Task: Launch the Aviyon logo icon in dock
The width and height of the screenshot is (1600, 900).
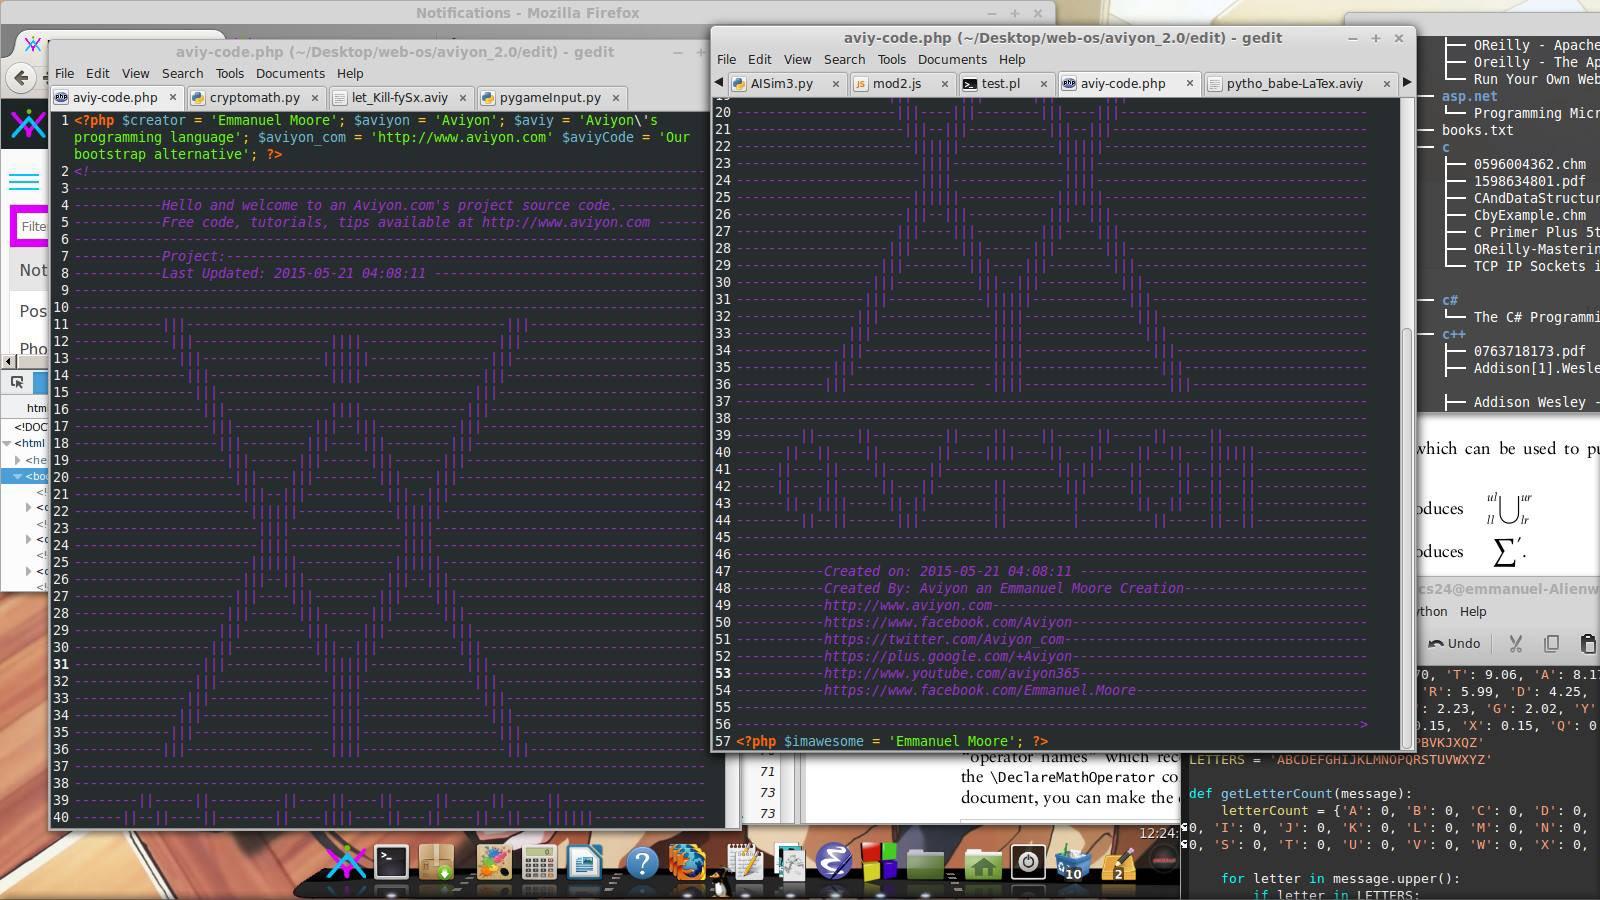Action: point(346,862)
